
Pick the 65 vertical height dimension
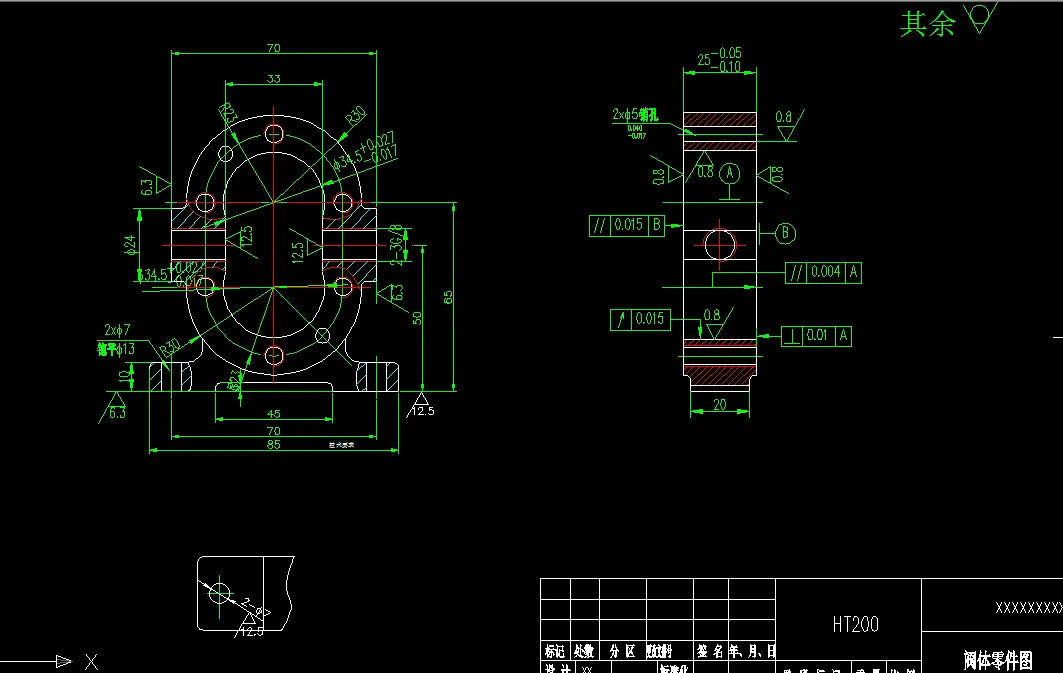tap(448, 297)
